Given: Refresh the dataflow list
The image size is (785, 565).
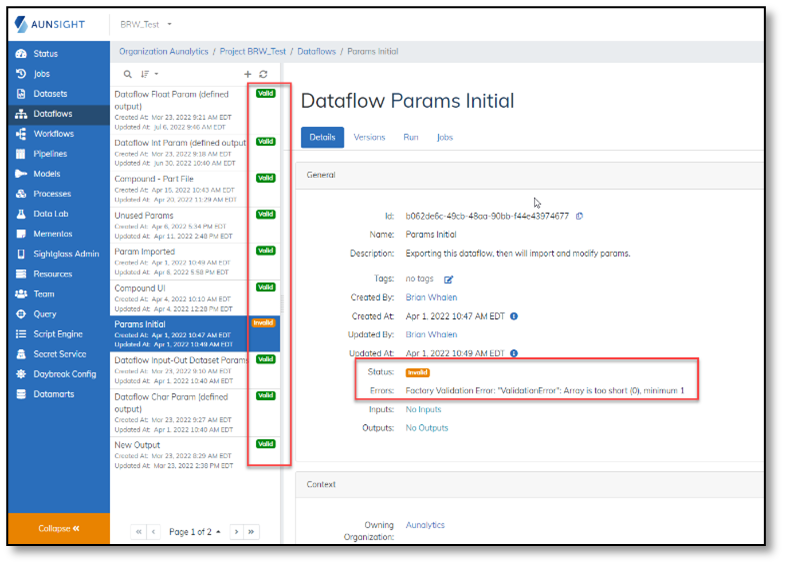Looking at the screenshot, I should coord(263,74).
